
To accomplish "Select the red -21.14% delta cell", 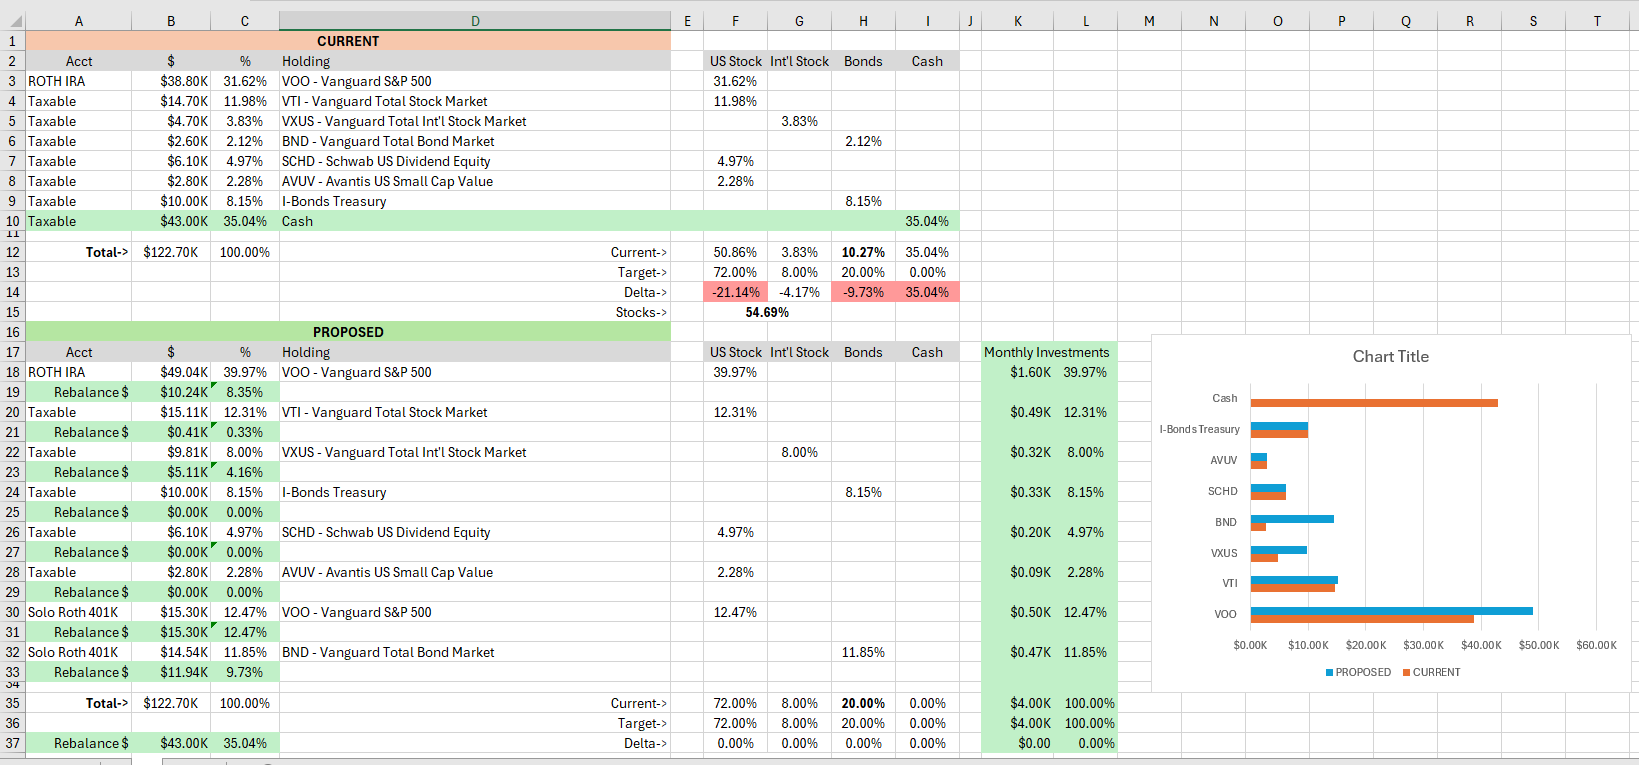I will [736, 292].
